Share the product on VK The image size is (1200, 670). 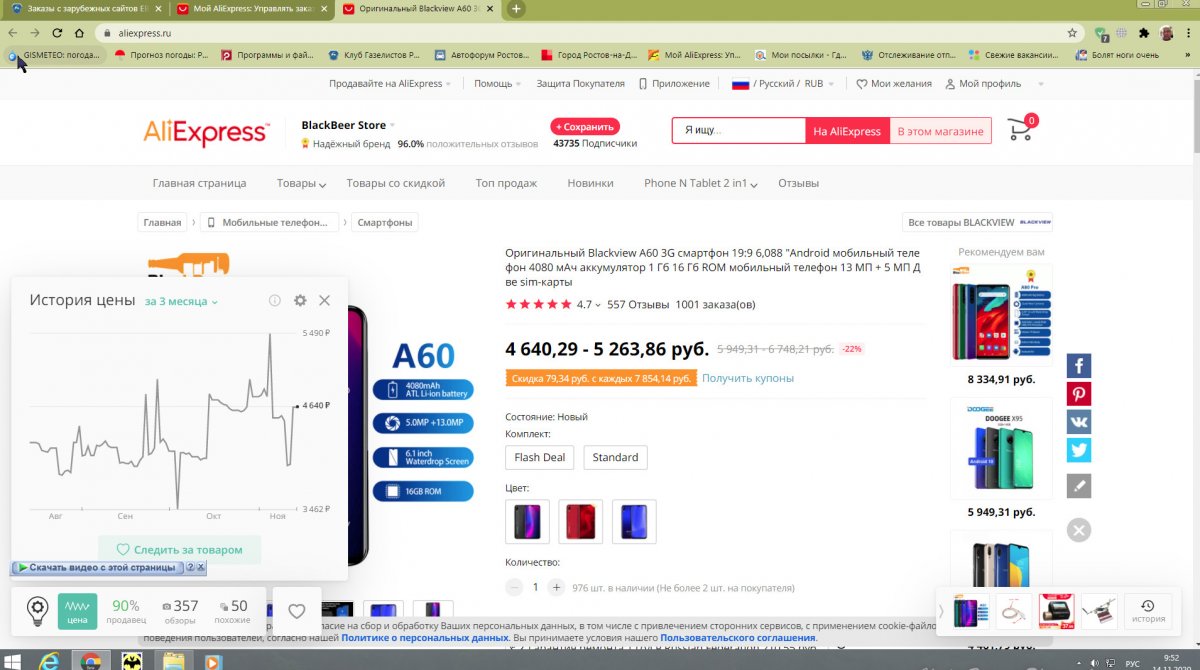click(x=1078, y=422)
